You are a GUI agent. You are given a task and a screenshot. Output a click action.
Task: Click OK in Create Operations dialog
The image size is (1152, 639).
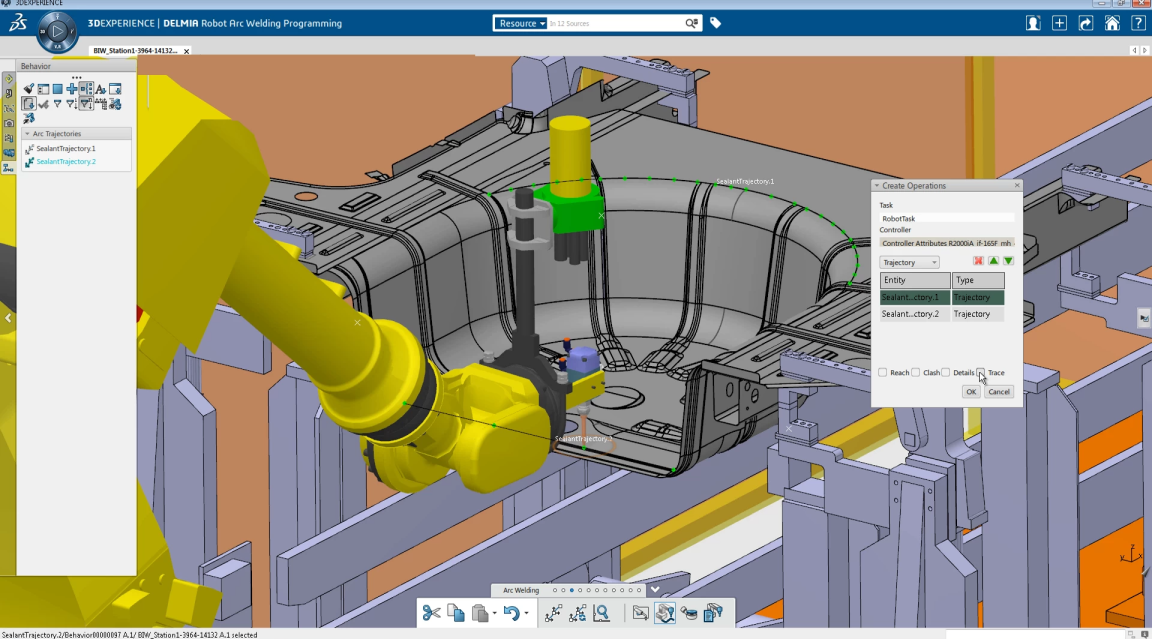pos(970,392)
